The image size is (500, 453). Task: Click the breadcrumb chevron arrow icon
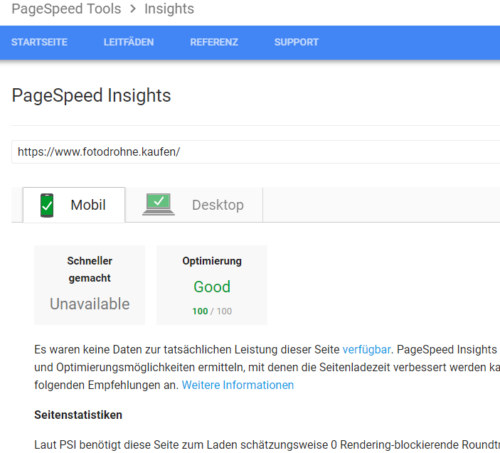coord(133,9)
